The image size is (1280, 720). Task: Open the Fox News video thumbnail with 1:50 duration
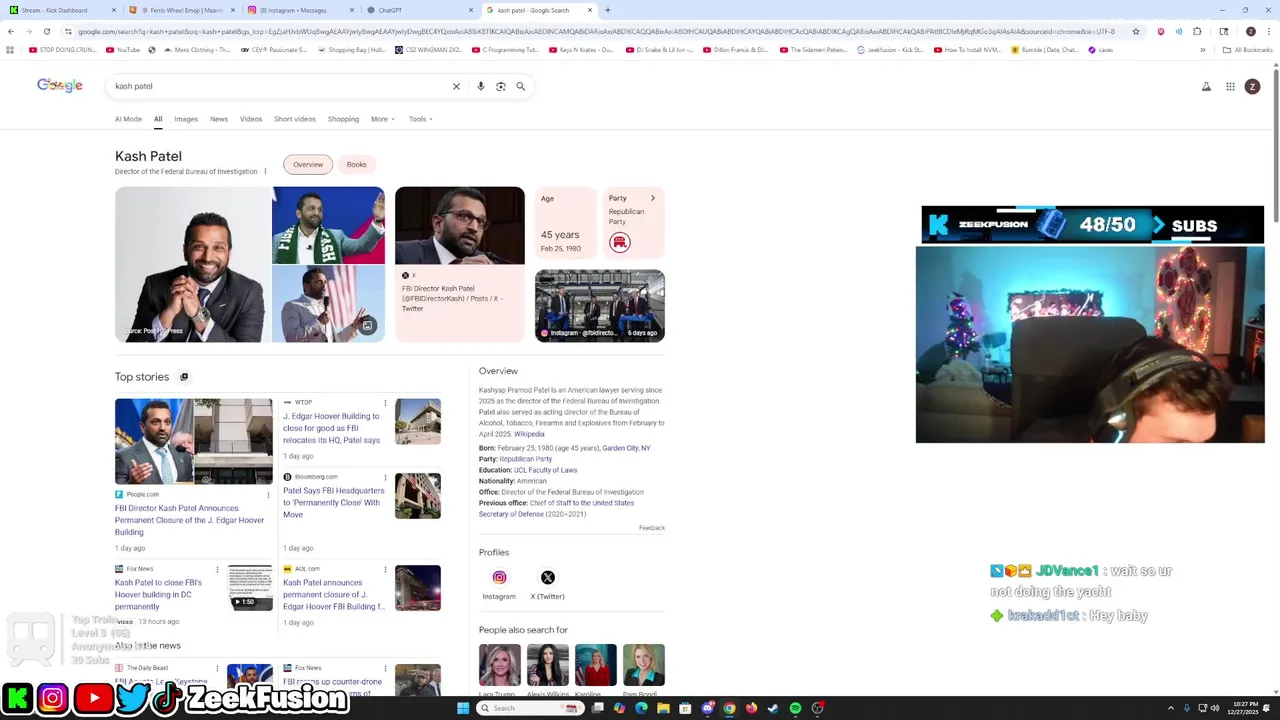pos(250,588)
